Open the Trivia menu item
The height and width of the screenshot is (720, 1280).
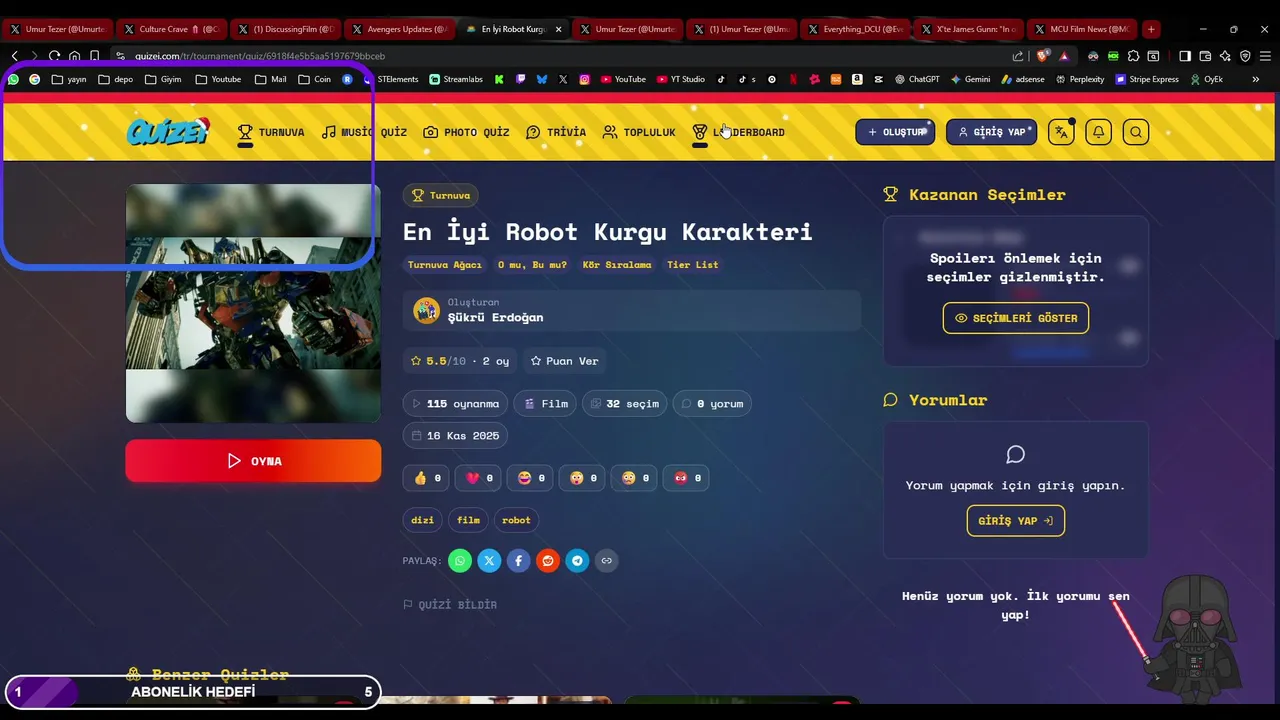pyautogui.click(x=556, y=132)
